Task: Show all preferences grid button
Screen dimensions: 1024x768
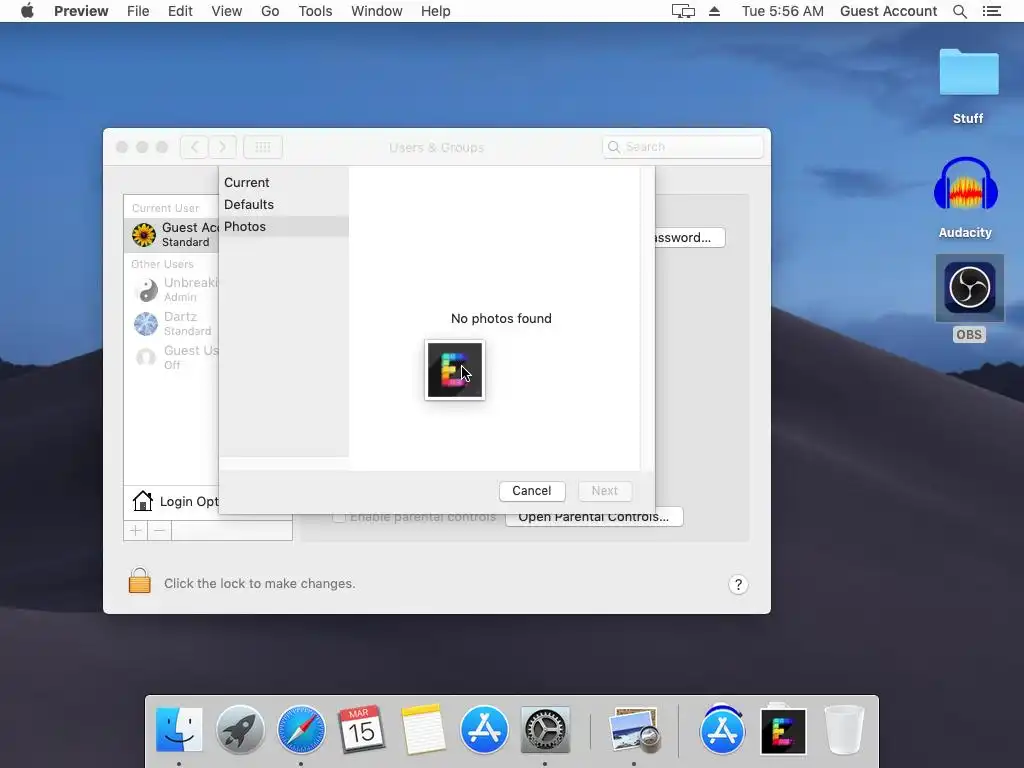Action: pyautogui.click(x=263, y=147)
